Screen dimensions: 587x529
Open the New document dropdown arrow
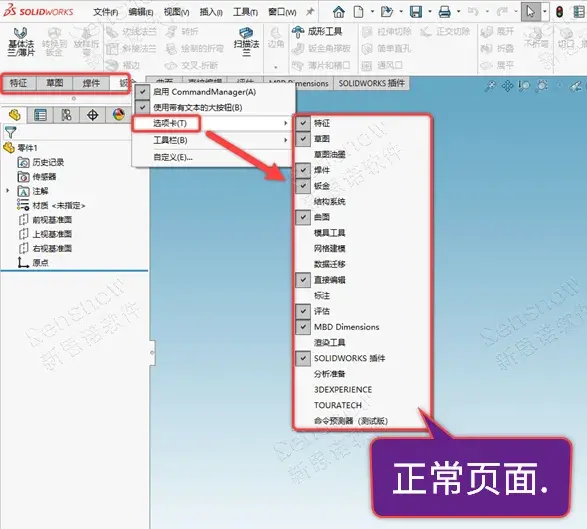pos(372,12)
